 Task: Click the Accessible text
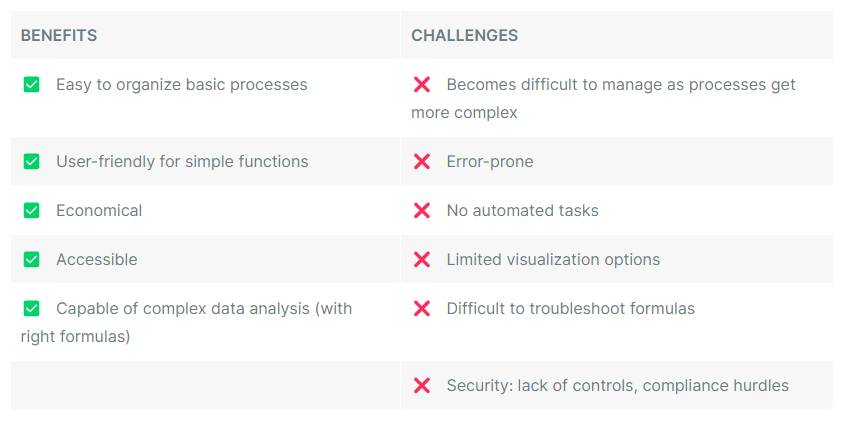[97, 260]
